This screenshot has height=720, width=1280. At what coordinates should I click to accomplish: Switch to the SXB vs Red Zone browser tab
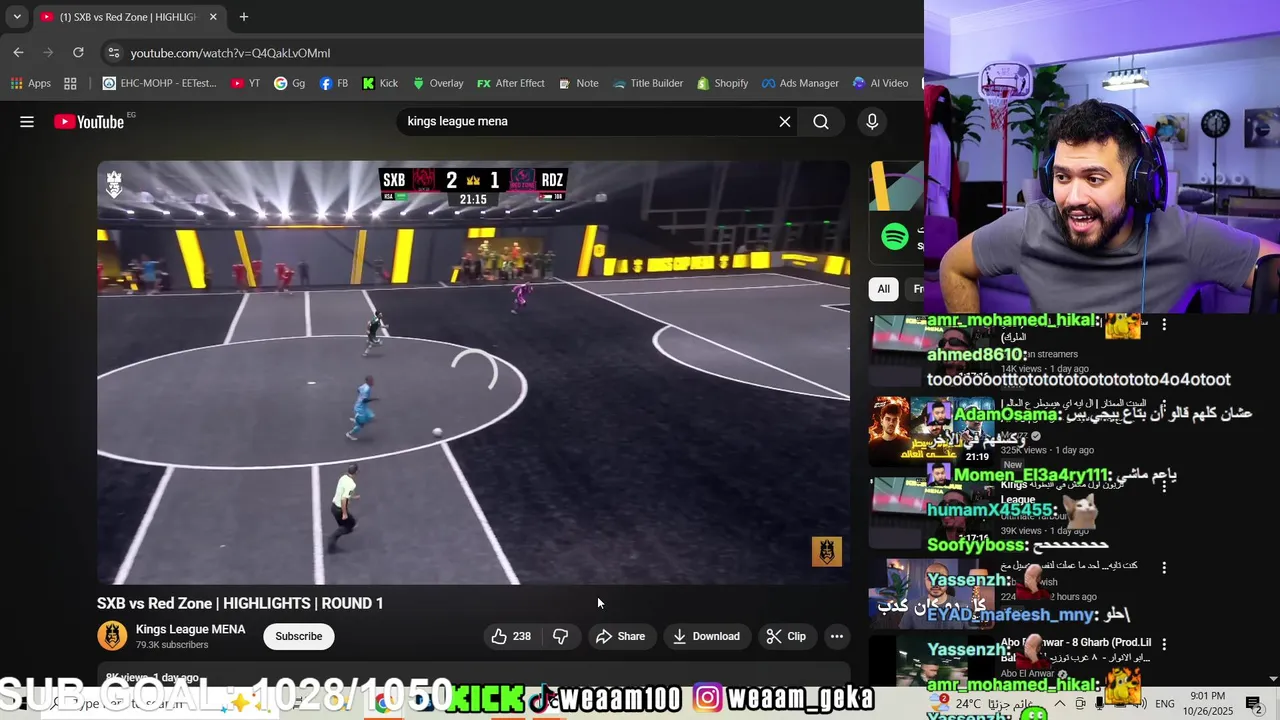pos(128,17)
